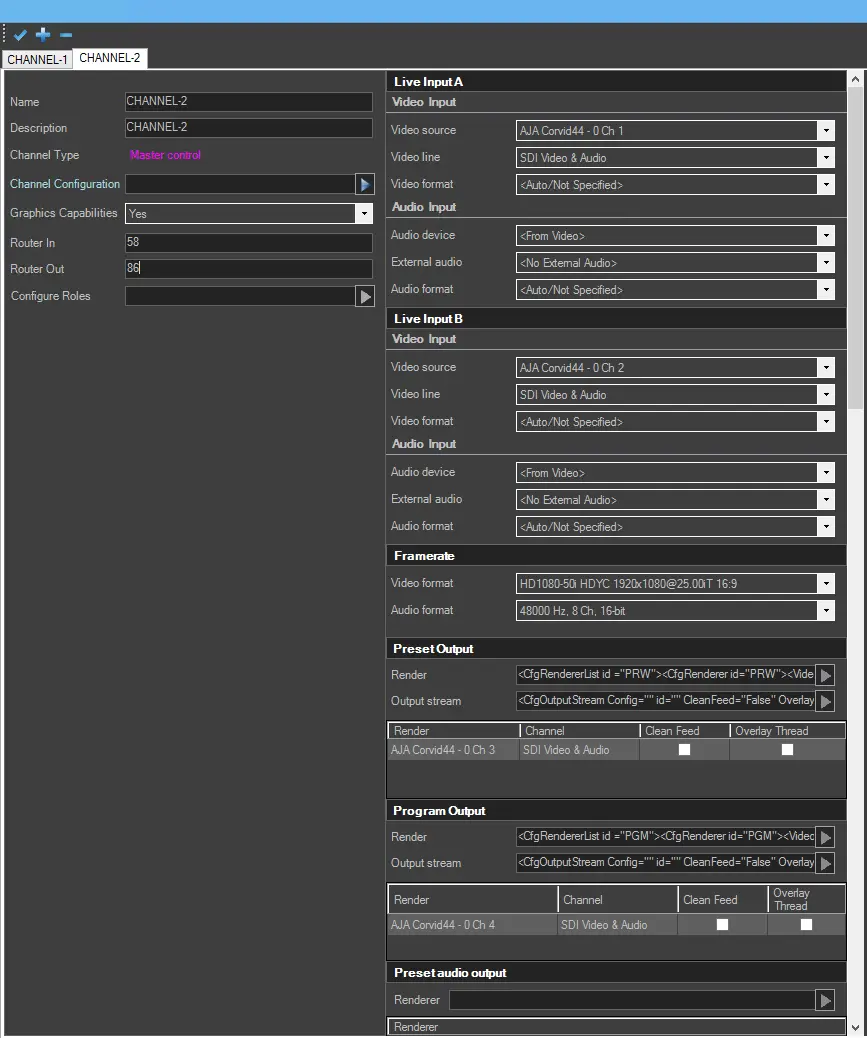Click the checkmark apply icon in toolbar
867x1038 pixels.
point(20,35)
